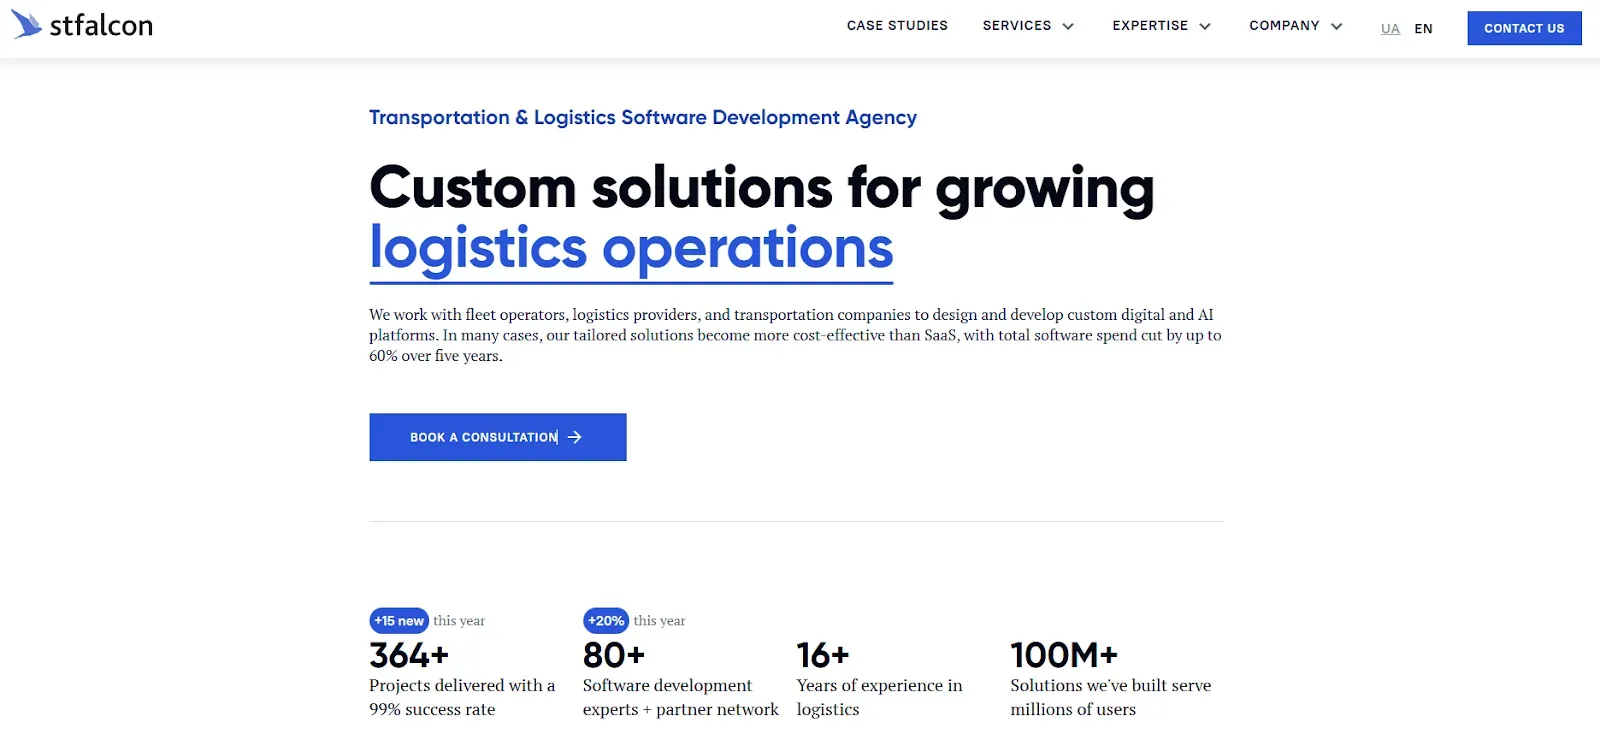The width and height of the screenshot is (1600, 734).
Task: Click the stfalcon wordmark text
Action: pos(101,25)
